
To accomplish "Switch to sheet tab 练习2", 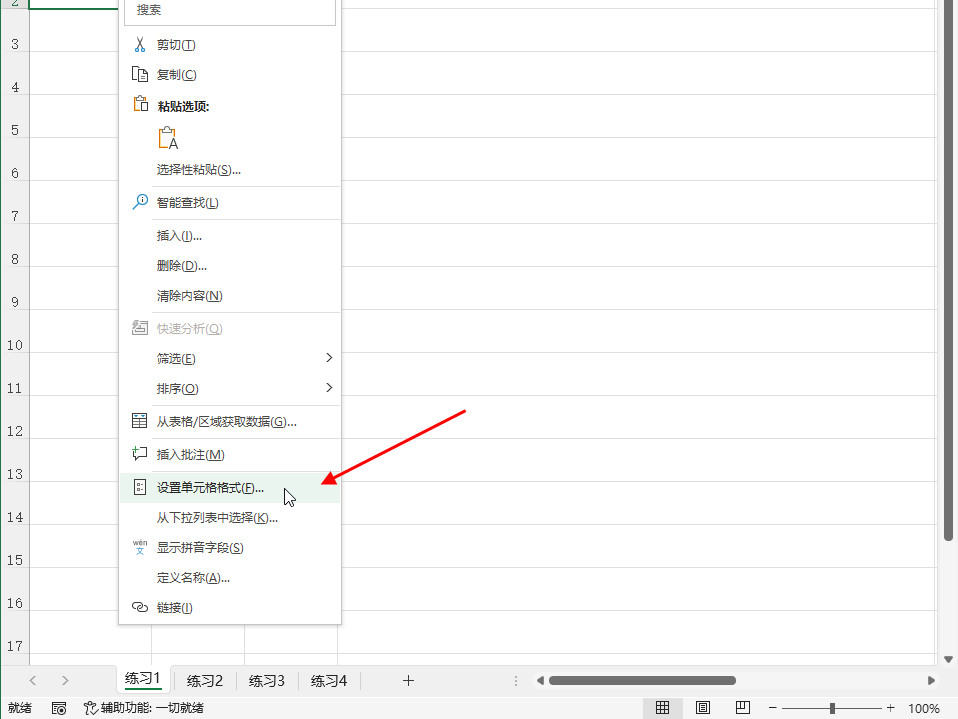I will (205, 681).
